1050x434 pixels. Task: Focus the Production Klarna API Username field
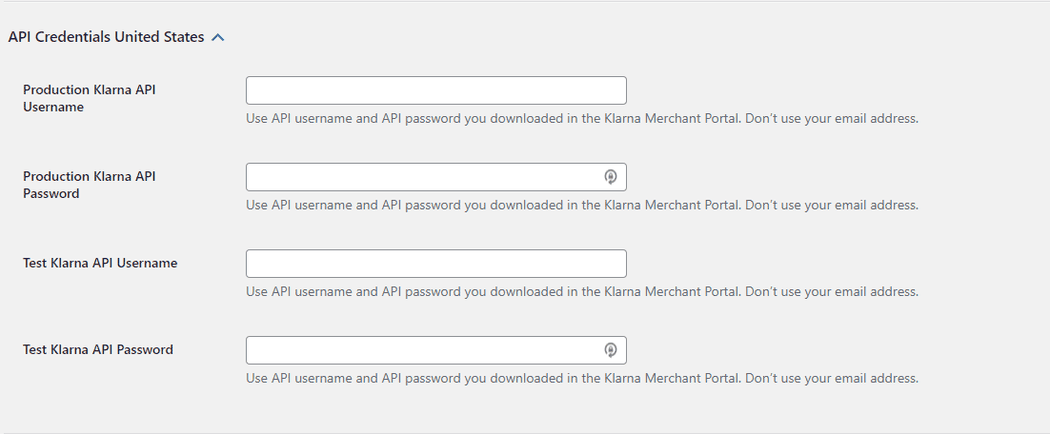436,91
